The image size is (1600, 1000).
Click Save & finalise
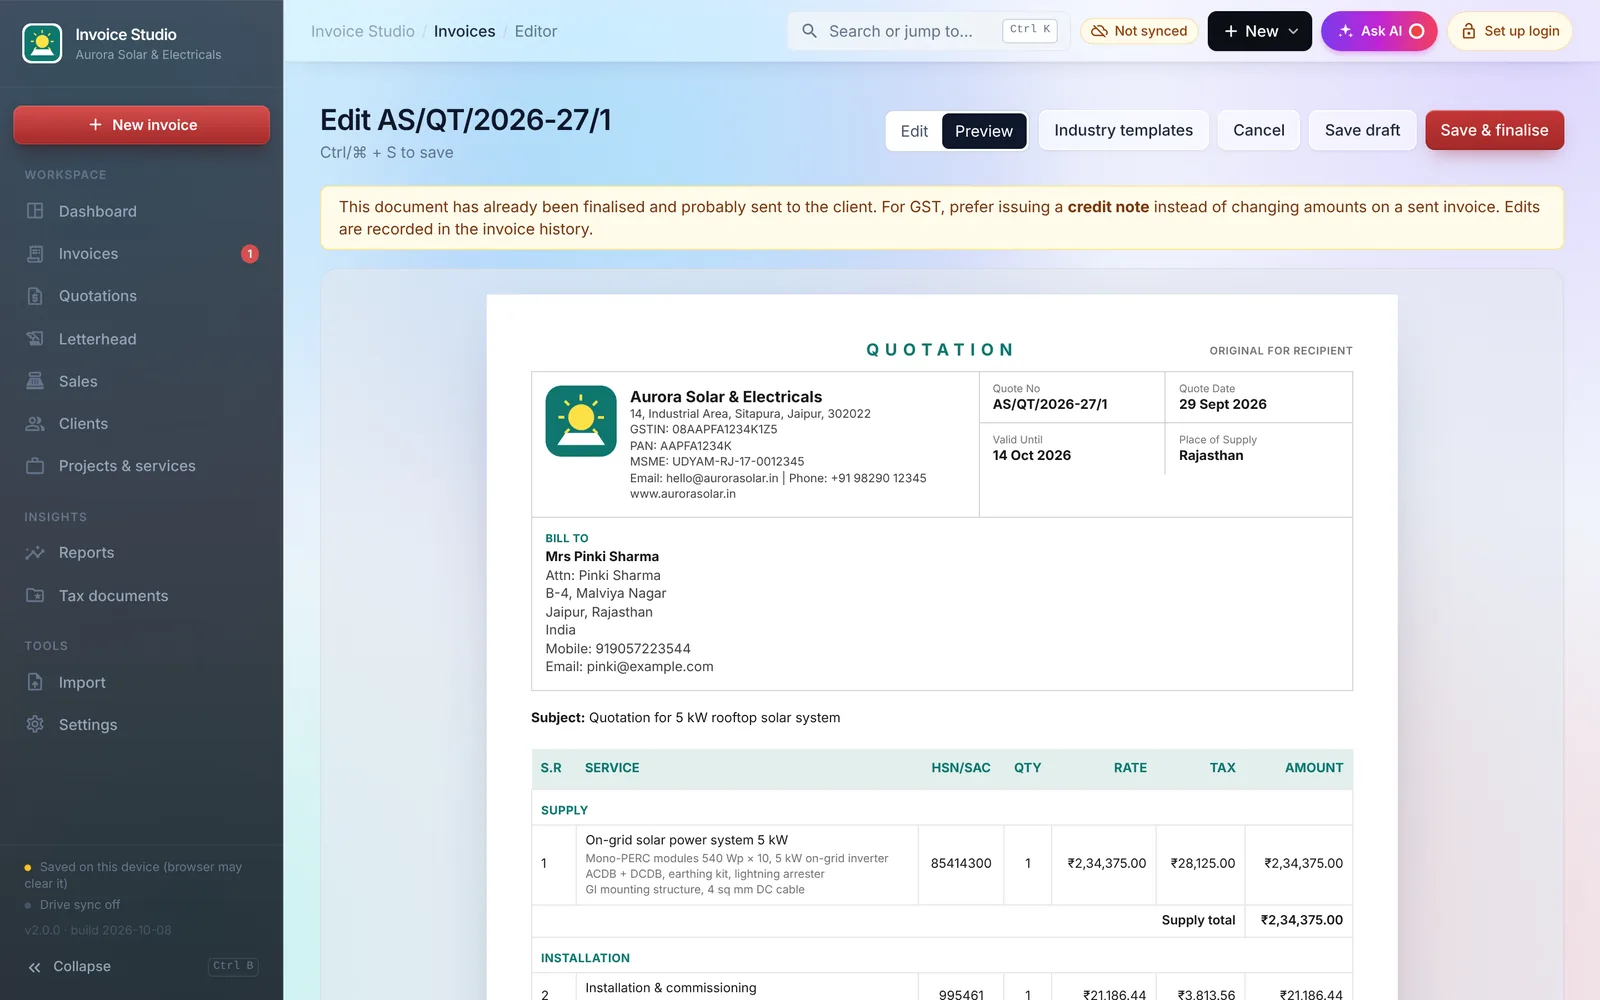point(1494,130)
